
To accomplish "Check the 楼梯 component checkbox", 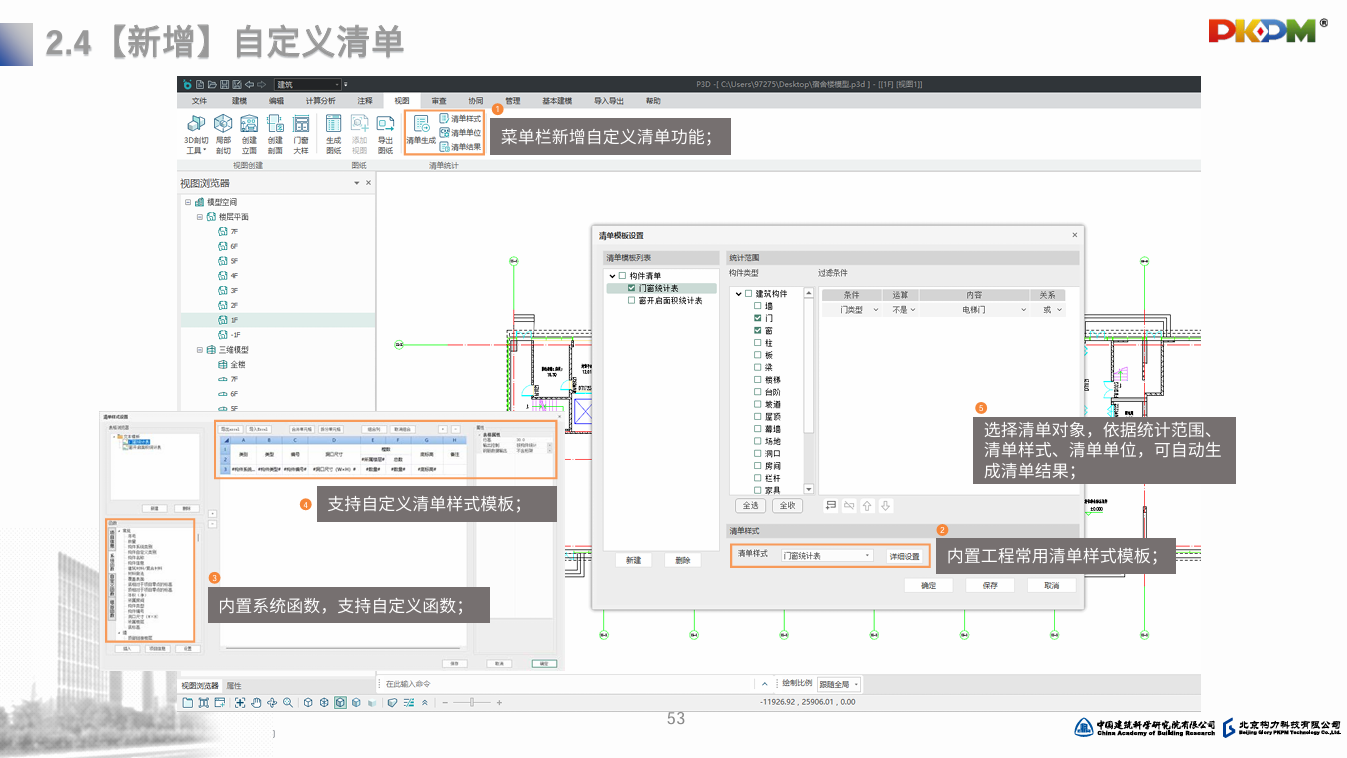I will pyautogui.click(x=758, y=380).
